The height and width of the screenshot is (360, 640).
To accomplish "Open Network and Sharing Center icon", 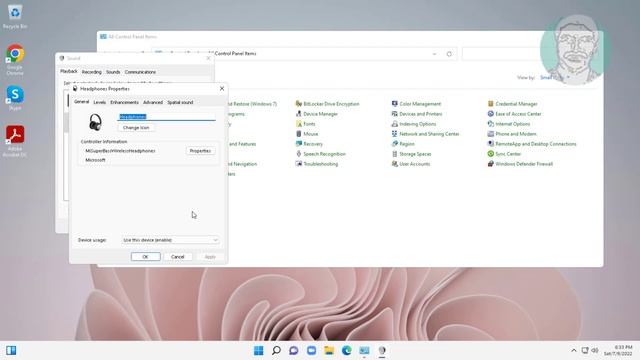I will pos(395,134).
